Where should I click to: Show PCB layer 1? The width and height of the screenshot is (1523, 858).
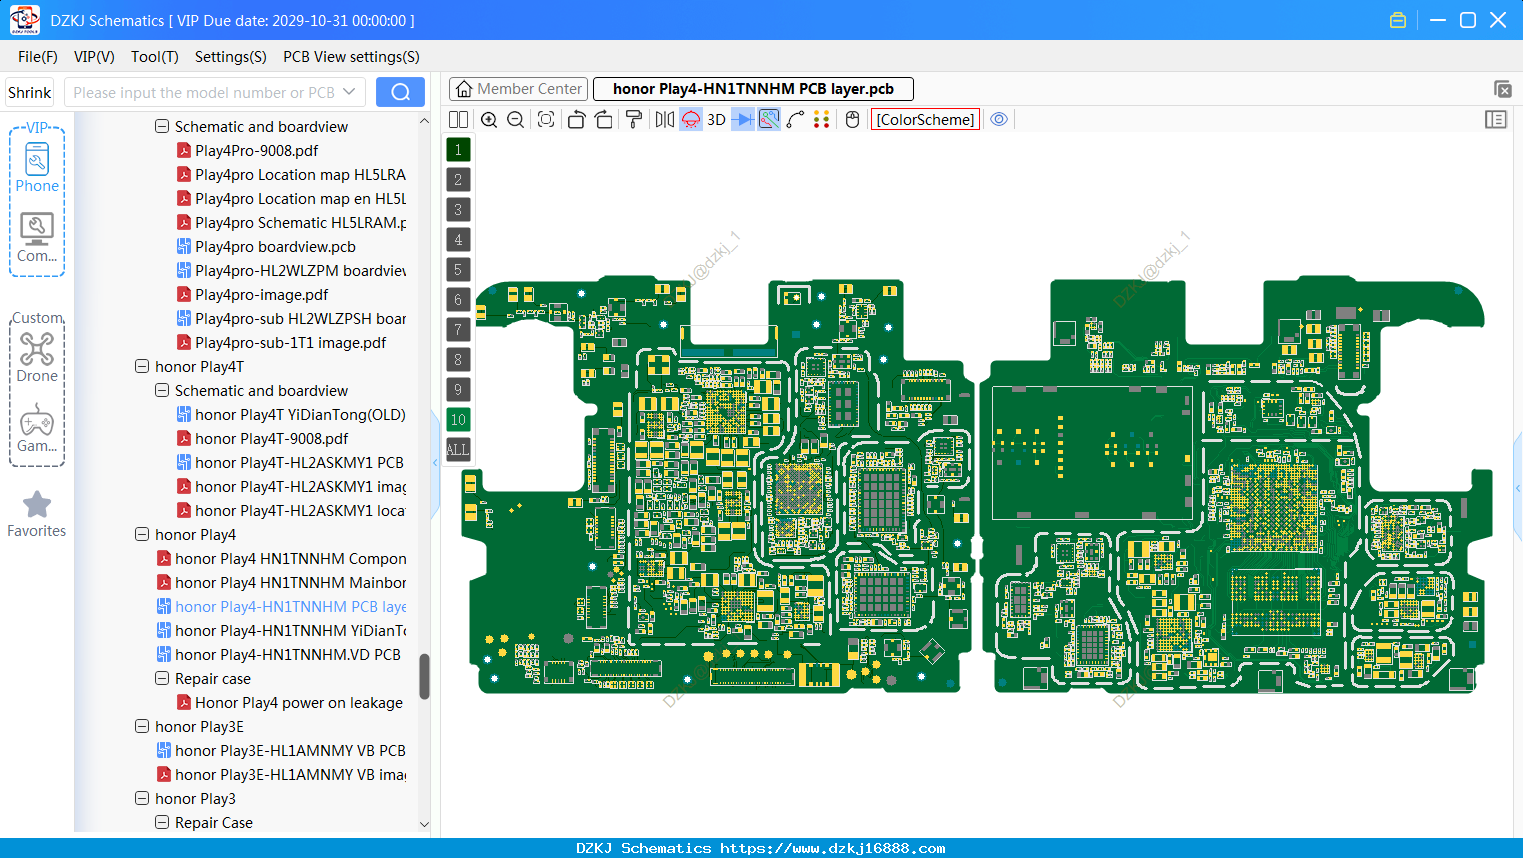click(458, 150)
